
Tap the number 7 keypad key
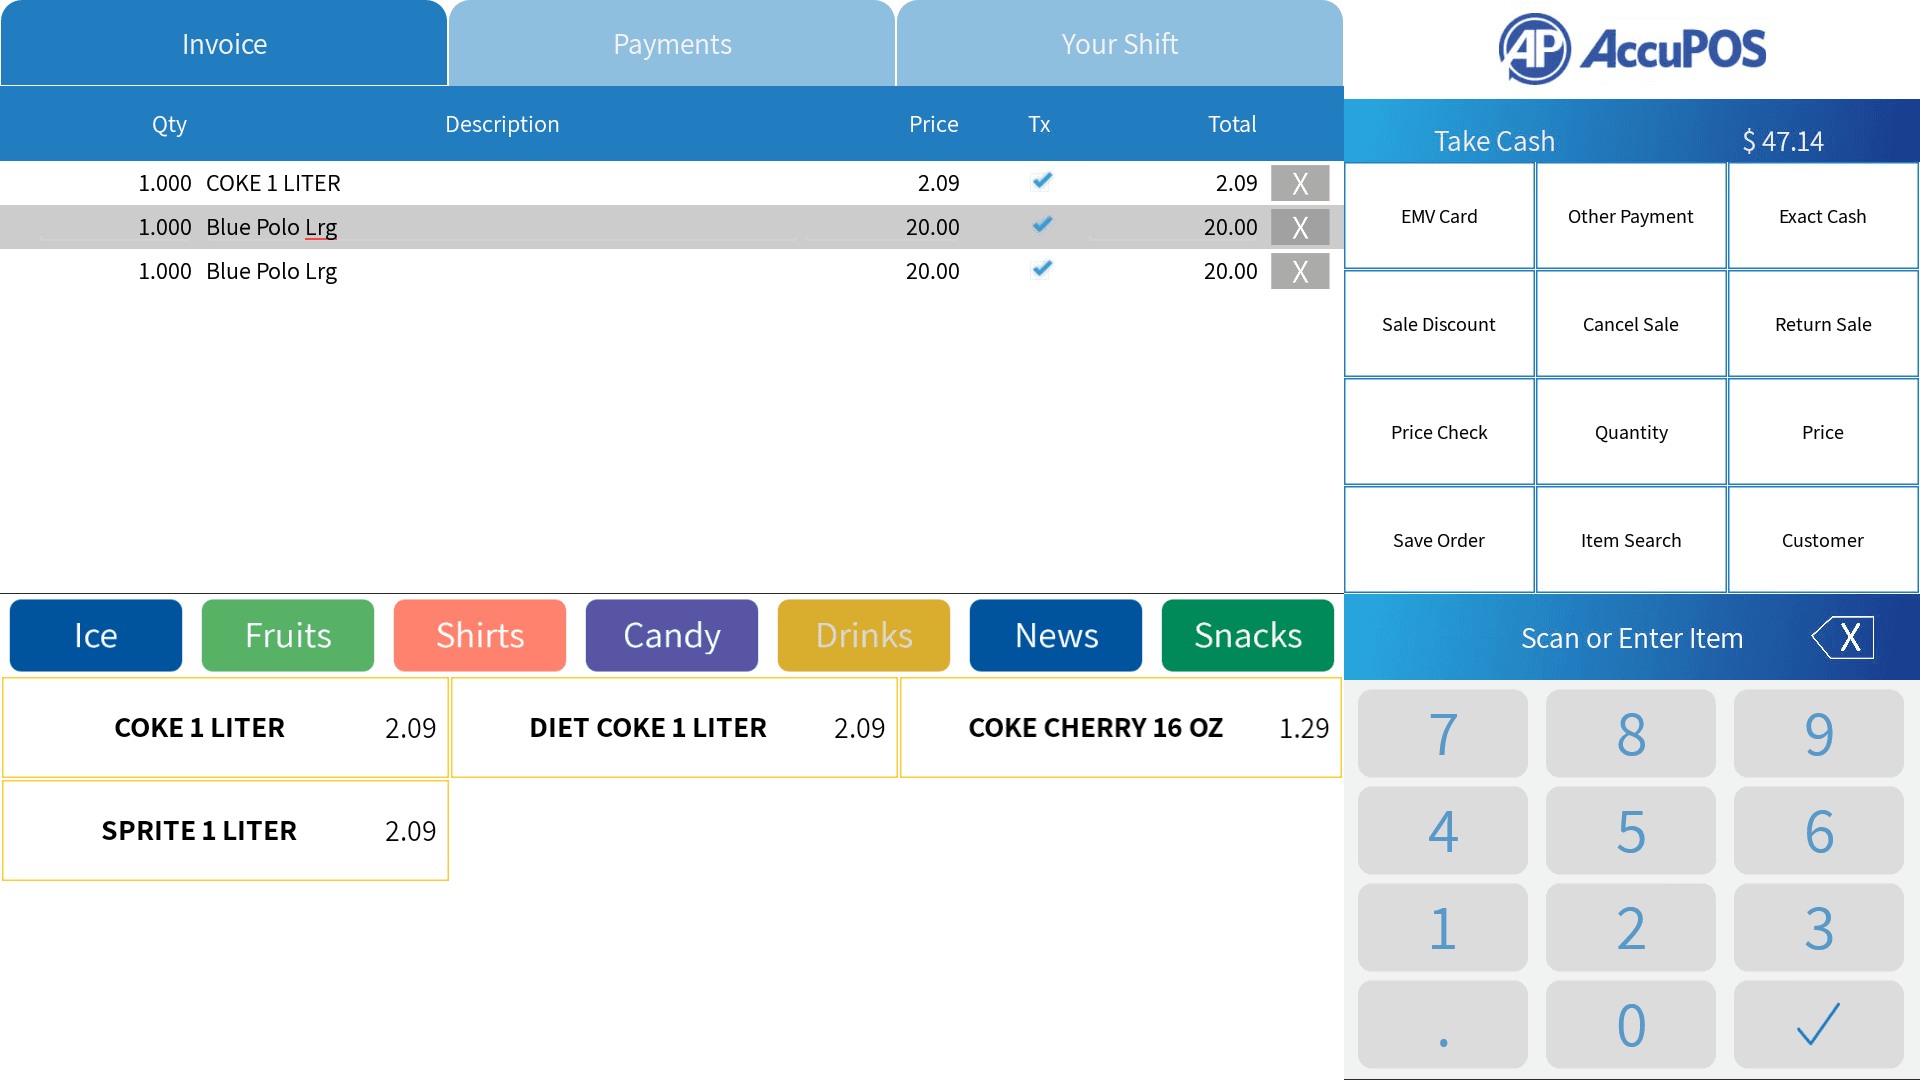pos(1442,734)
